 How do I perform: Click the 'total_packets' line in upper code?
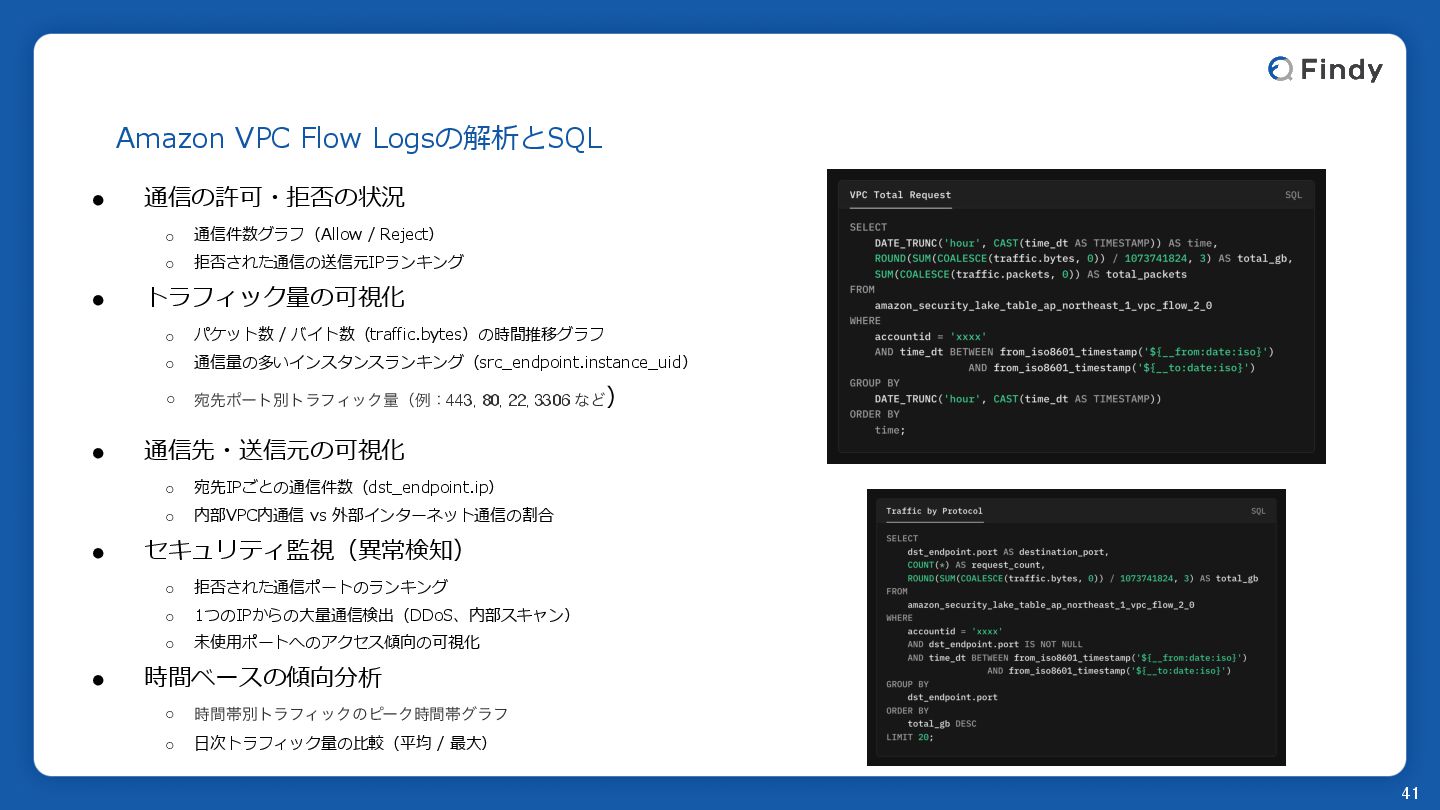pyautogui.click(x=1030, y=274)
